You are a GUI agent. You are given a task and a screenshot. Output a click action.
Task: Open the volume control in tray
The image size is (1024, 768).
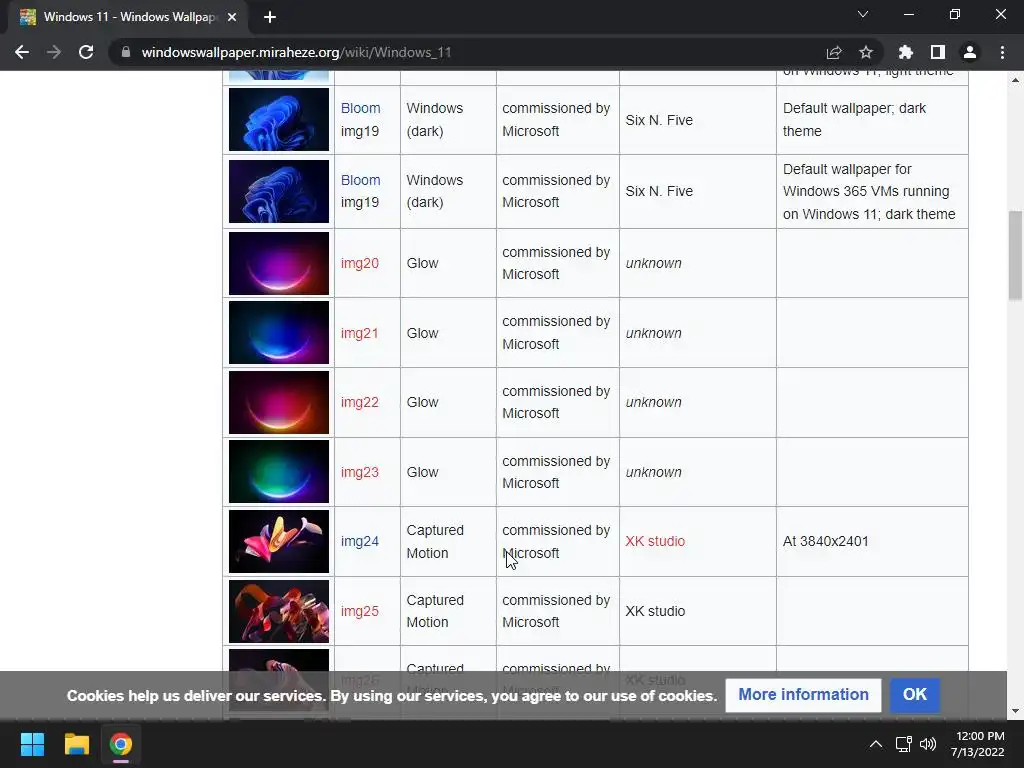pyautogui.click(x=927, y=744)
